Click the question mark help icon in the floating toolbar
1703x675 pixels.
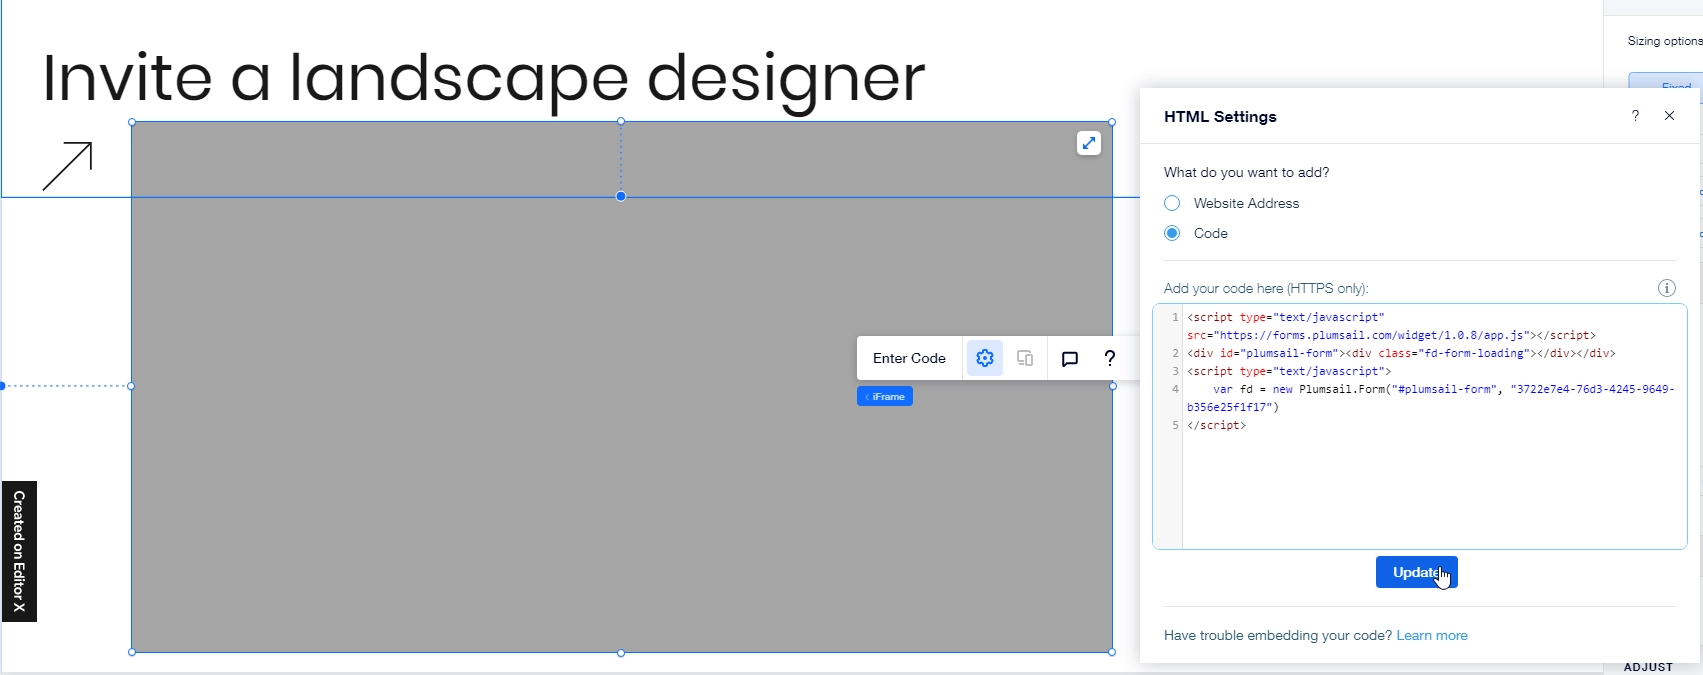tap(1110, 358)
